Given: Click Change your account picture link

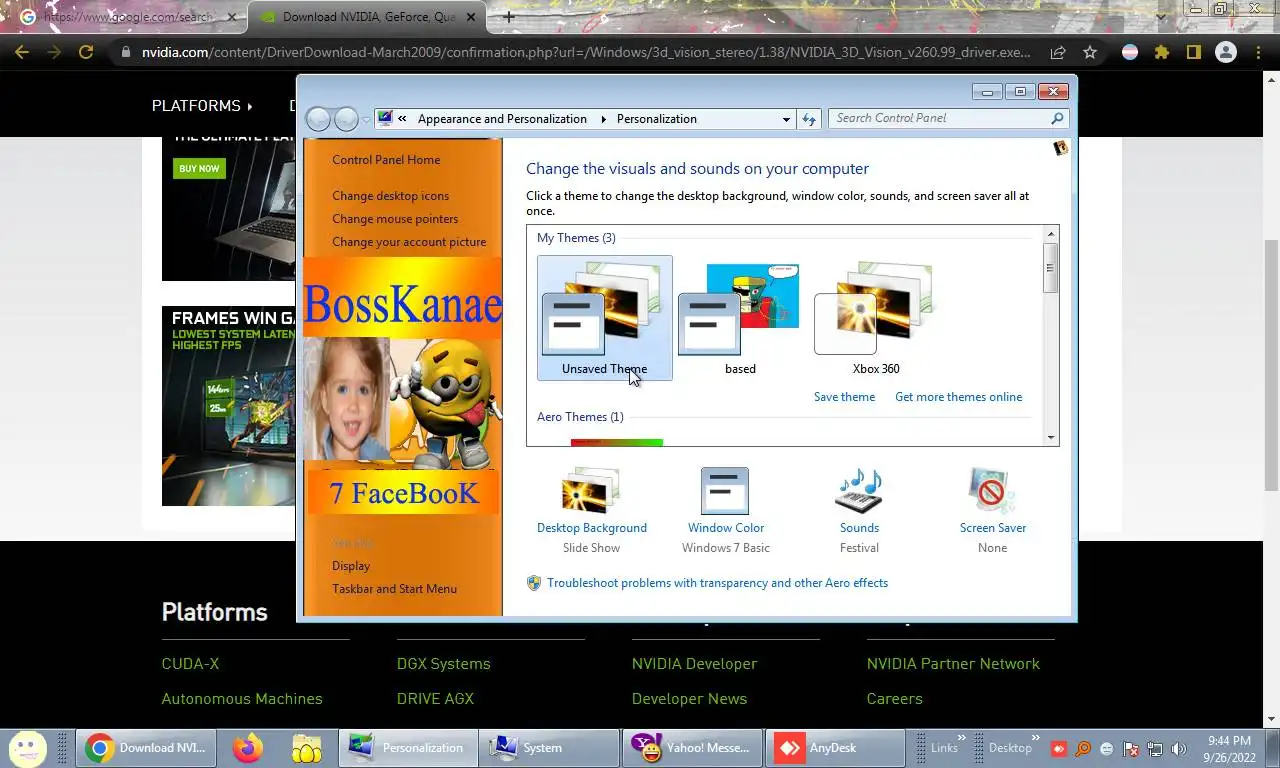Looking at the screenshot, I should (x=409, y=242).
